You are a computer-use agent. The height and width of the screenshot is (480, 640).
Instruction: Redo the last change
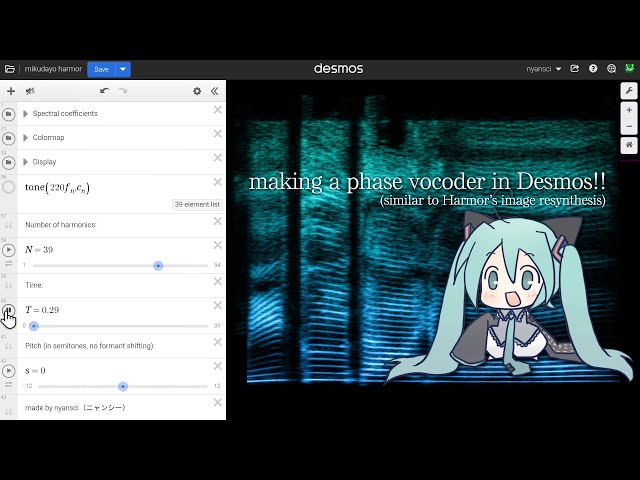coord(122,91)
